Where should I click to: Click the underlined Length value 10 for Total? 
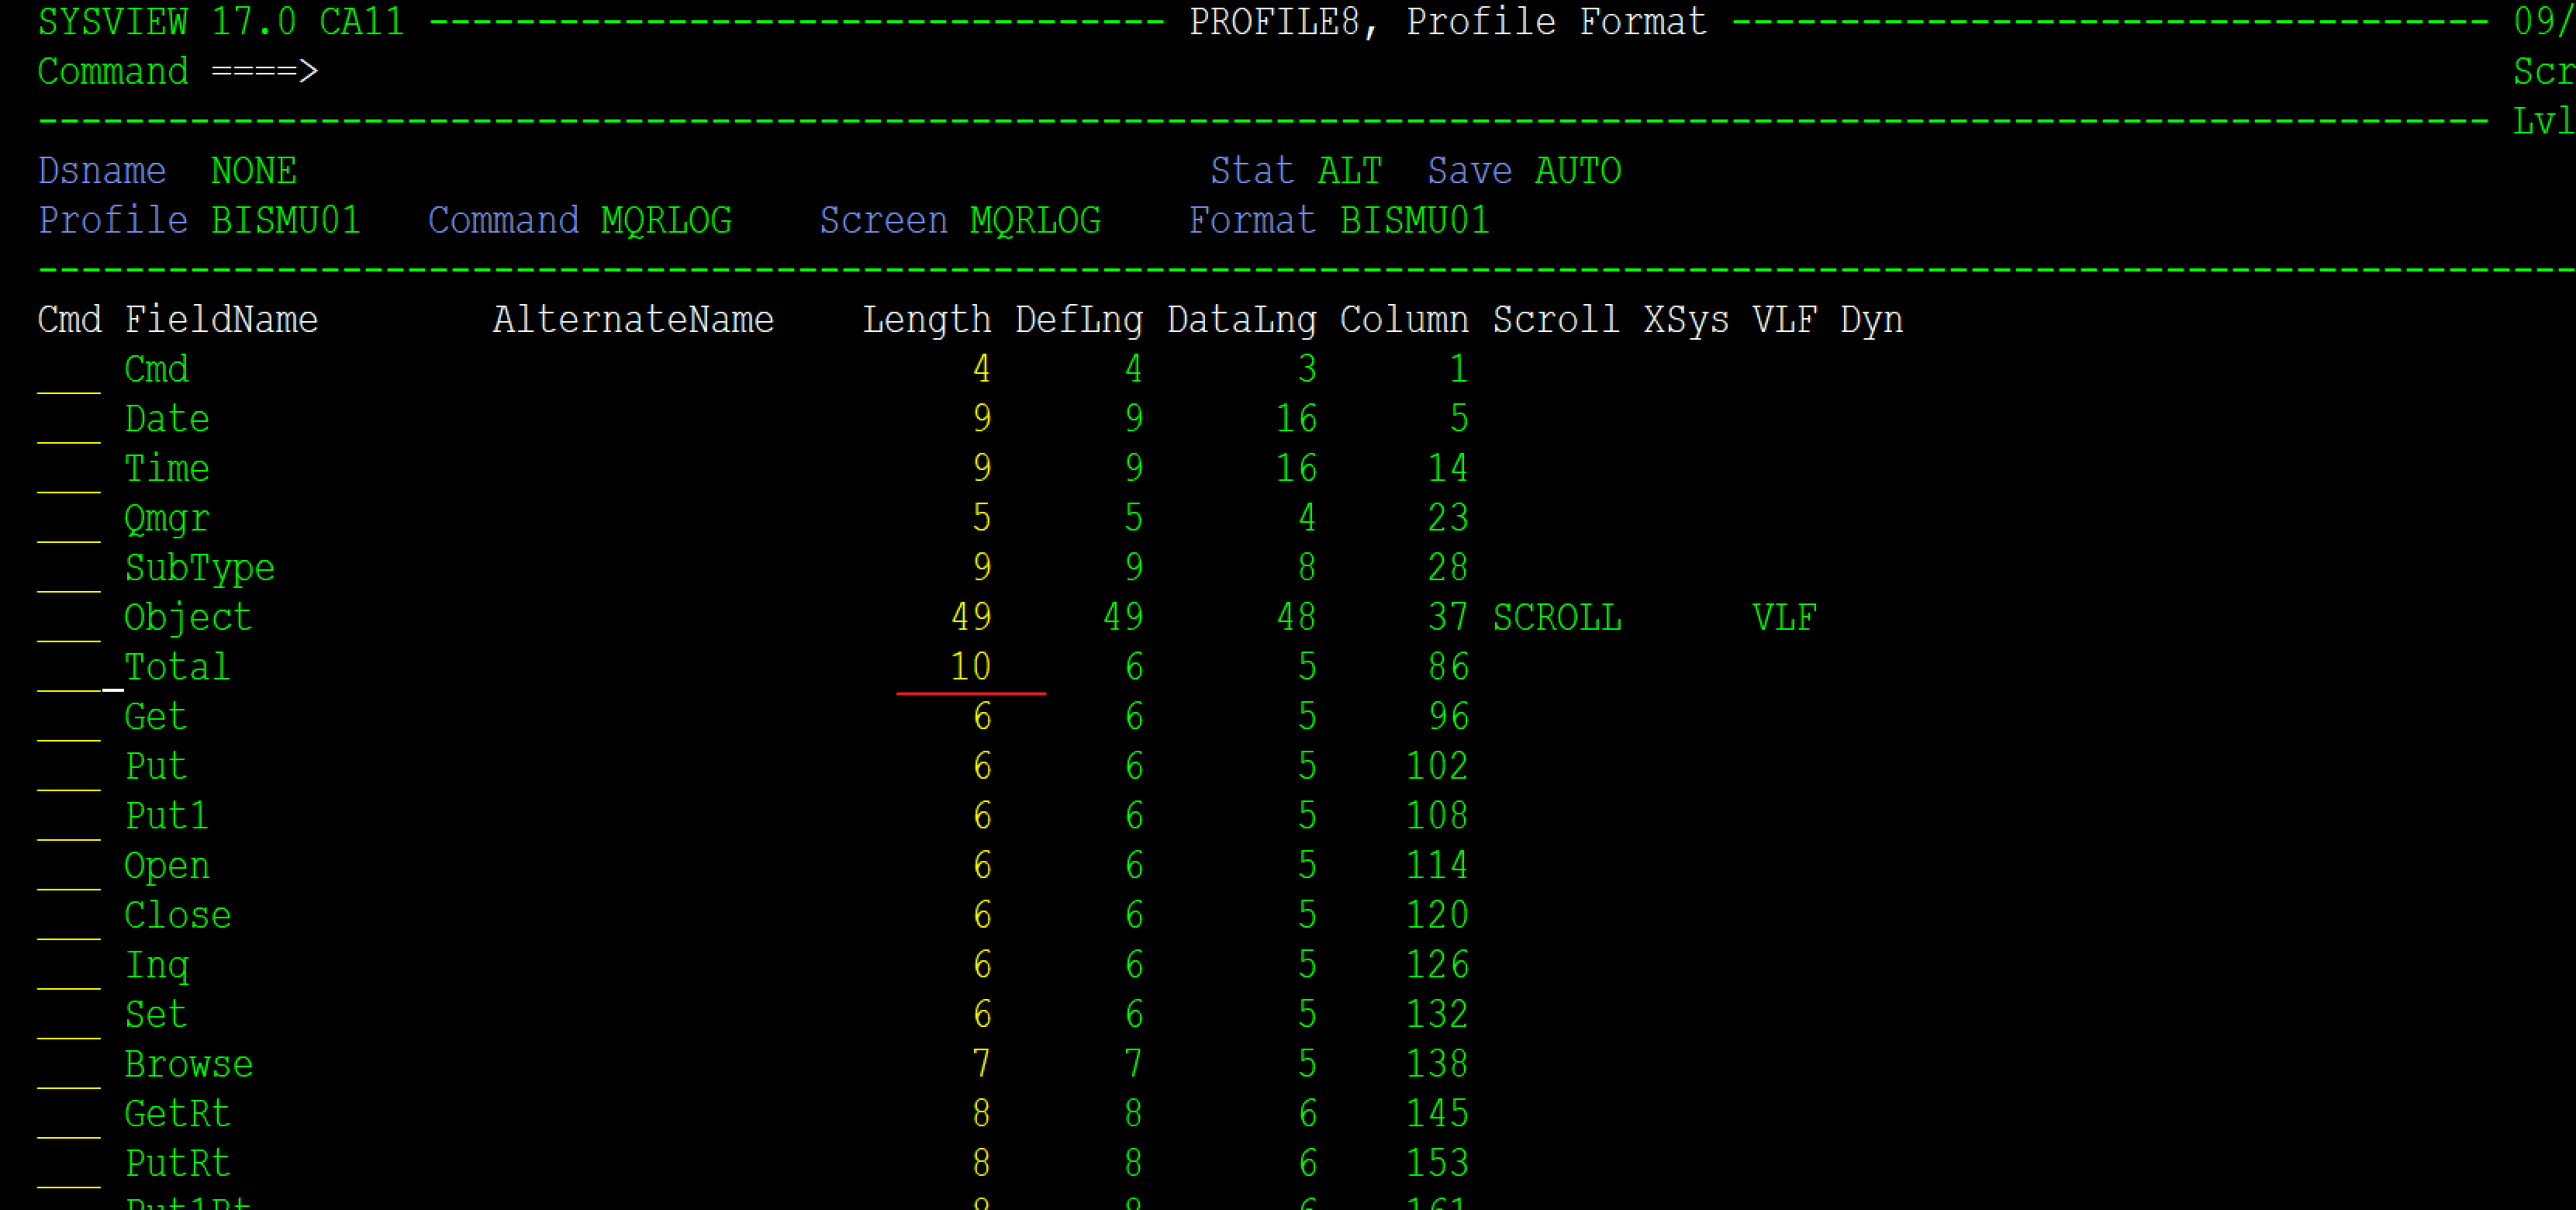(971, 666)
